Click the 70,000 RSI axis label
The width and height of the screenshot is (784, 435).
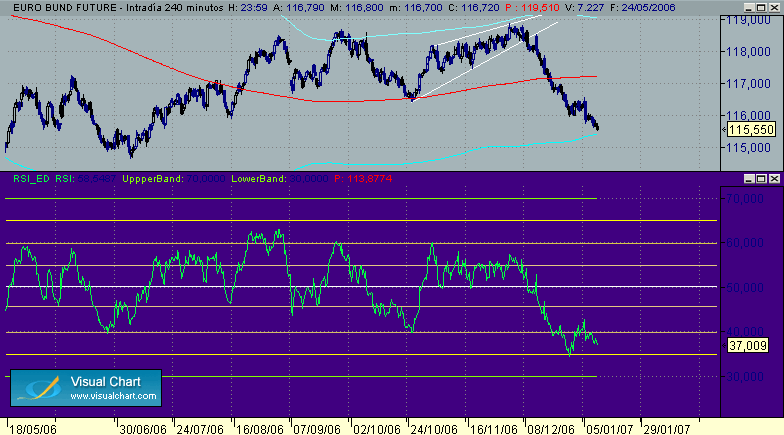click(x=745, y=198)
